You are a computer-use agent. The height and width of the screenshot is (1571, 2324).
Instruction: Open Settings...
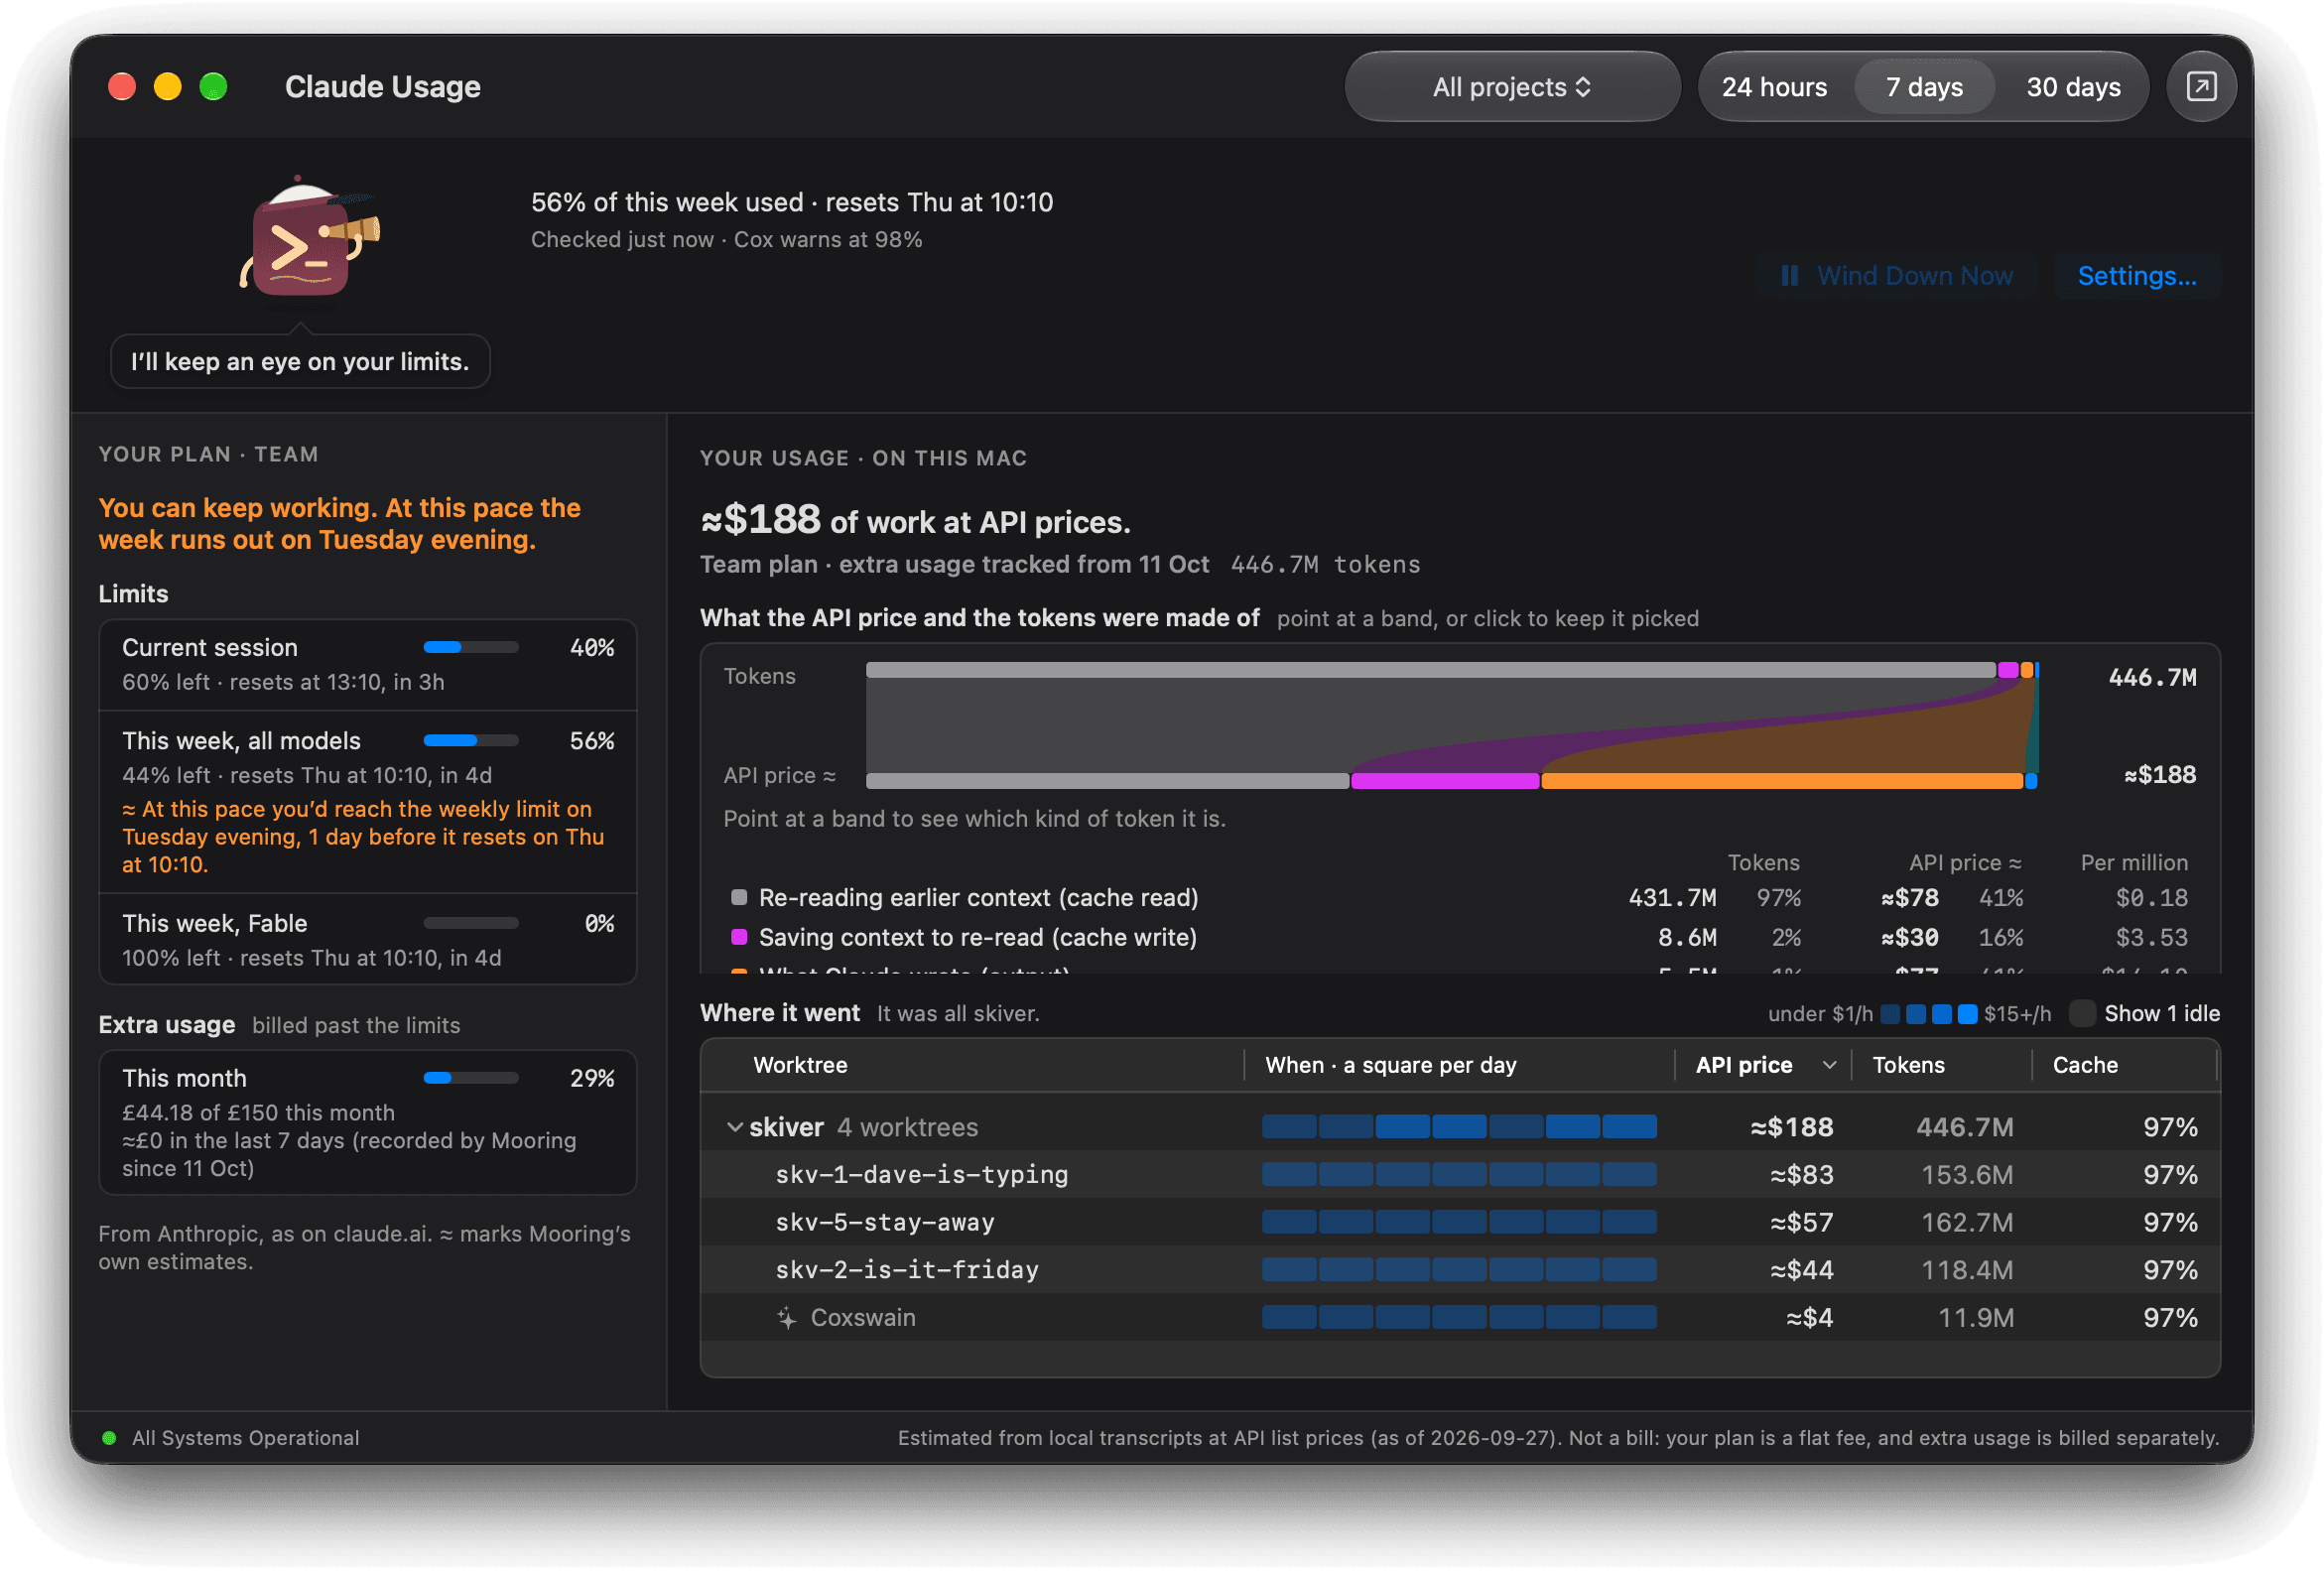(2136, 276)
